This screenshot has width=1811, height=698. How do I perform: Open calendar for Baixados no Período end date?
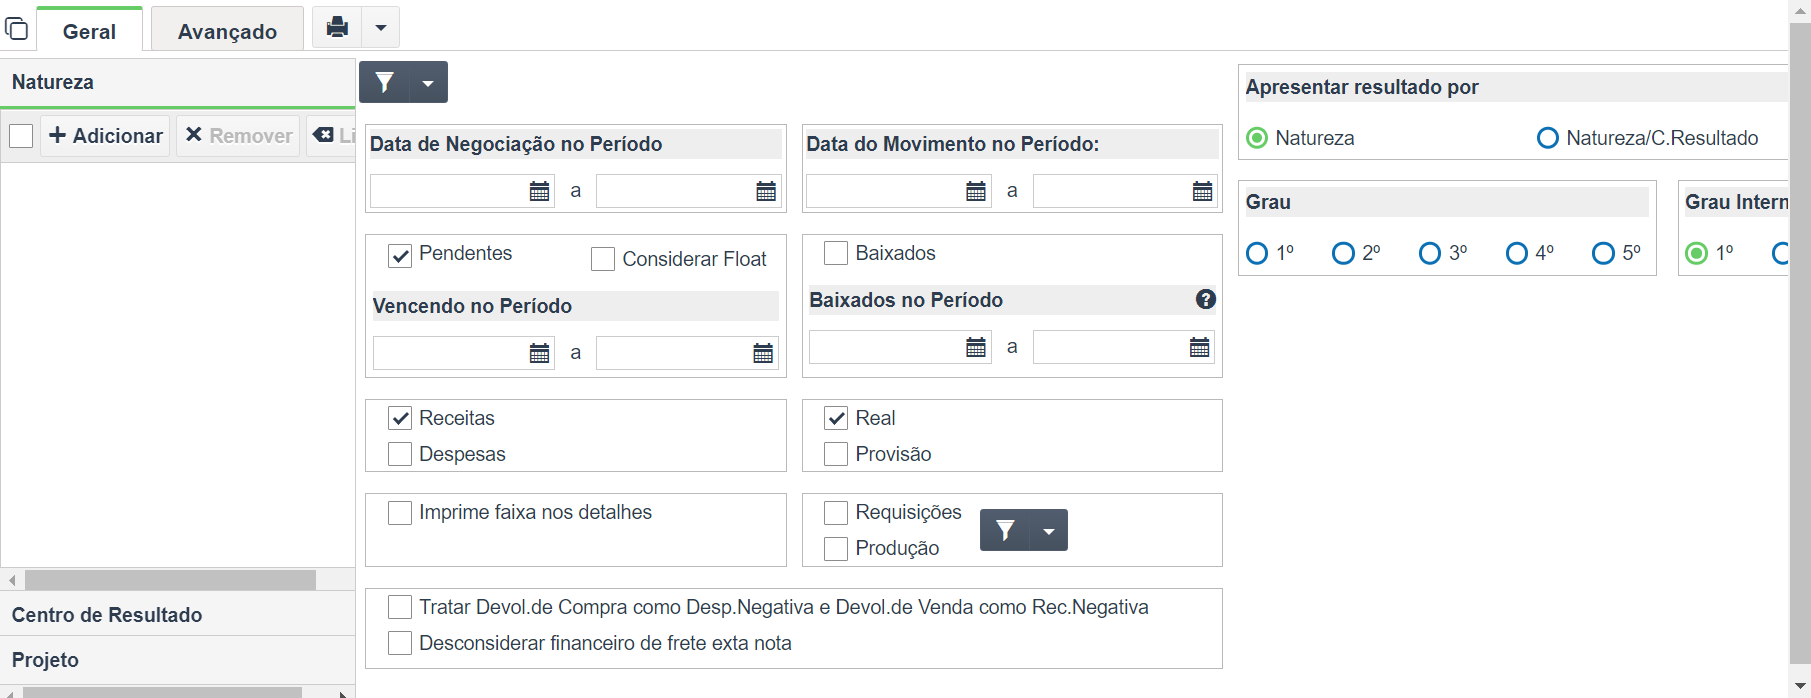(x=1200, y=347)
